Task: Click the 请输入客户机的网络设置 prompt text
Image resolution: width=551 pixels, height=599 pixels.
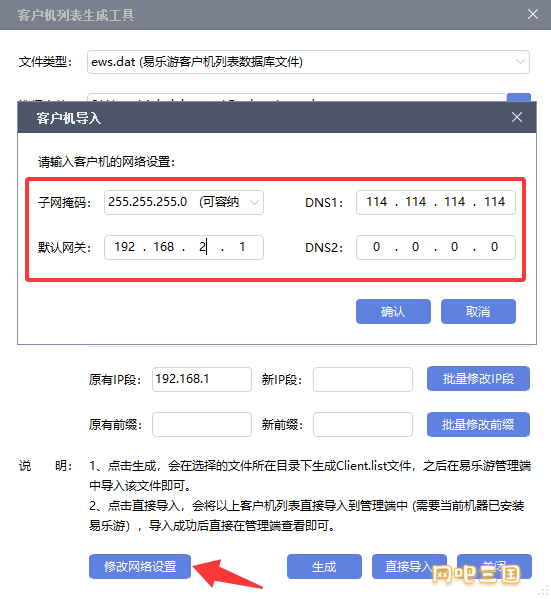Action: click(x=106, y=162)
